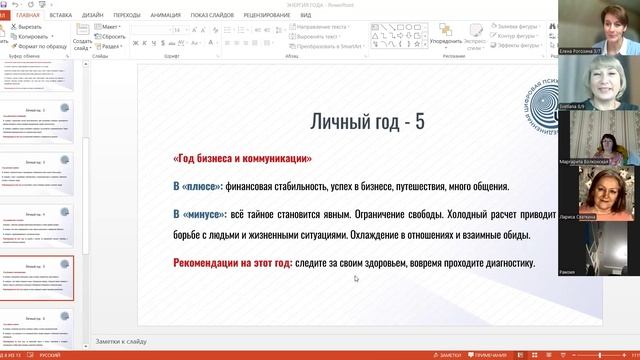The height and width of the screenshot is (360, 640).
Task: Toggle bulleted list
Action: (x=228, y=30)
